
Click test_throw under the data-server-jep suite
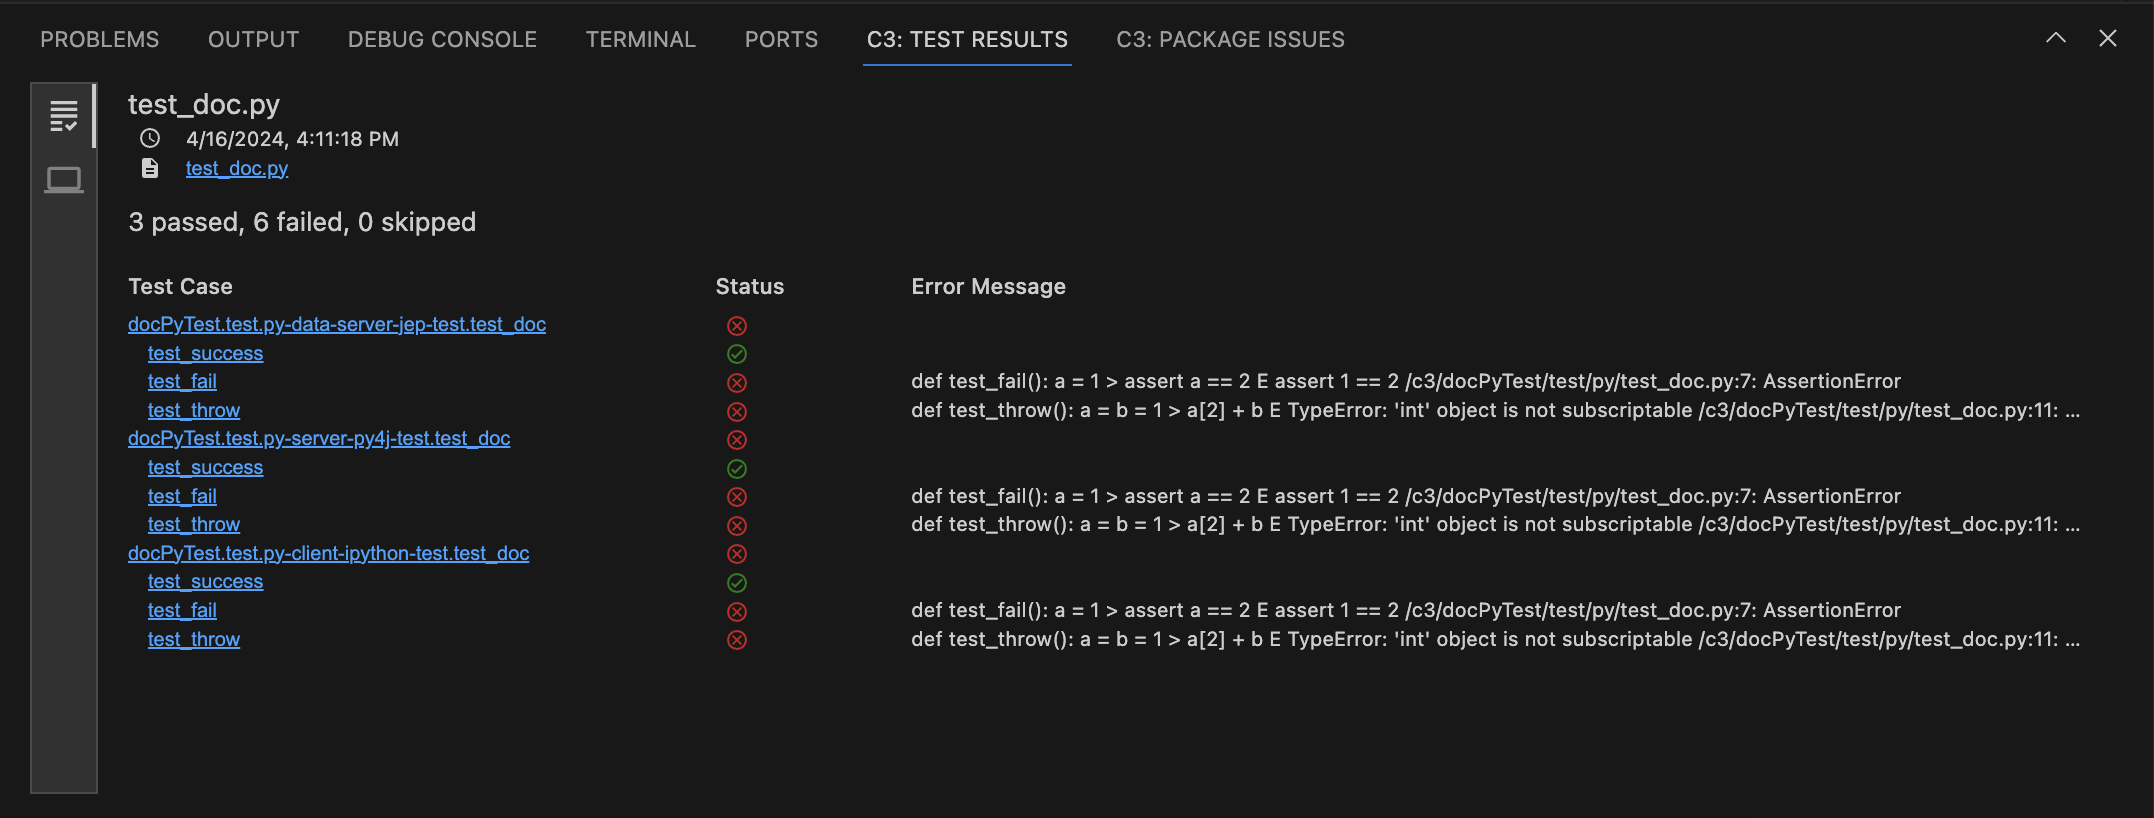click(x=194, y=410)
